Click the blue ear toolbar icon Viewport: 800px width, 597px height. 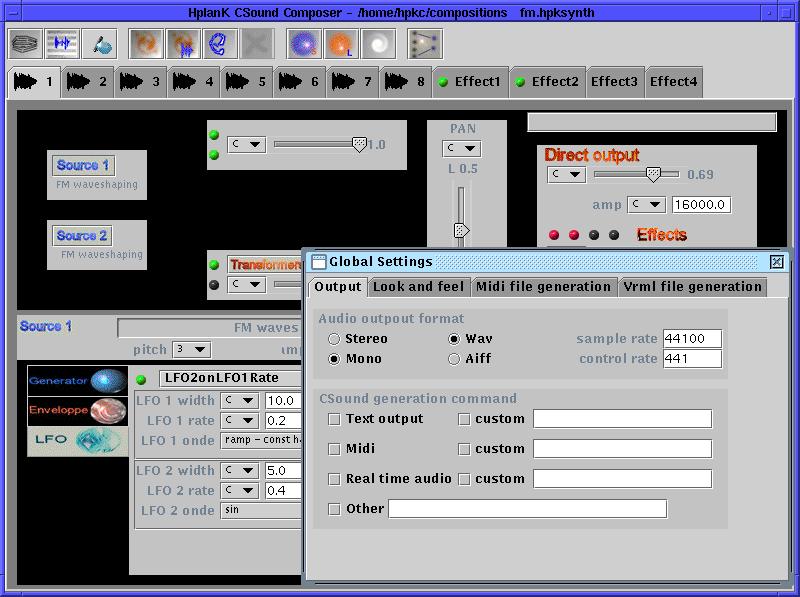pos(220,44)
